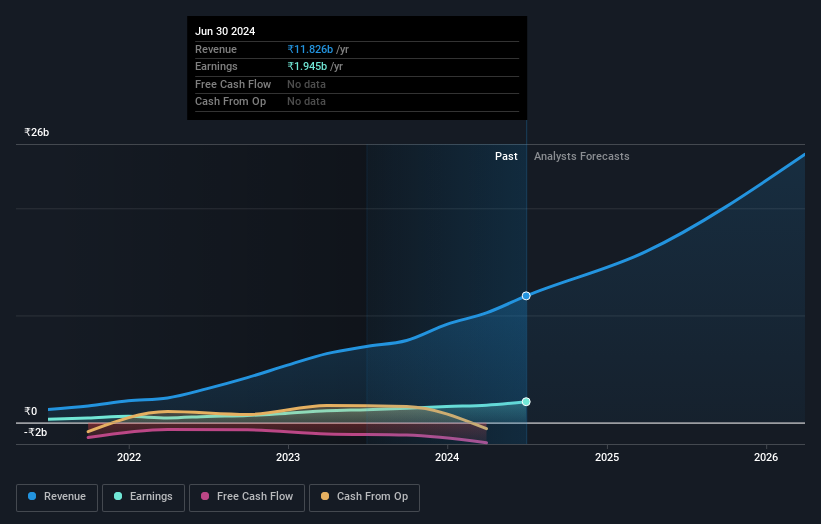The height and width of the screenshot is (524, 821).
Task: Toggle the Cash From Op legend button
Action: click(x=364, y=497)
